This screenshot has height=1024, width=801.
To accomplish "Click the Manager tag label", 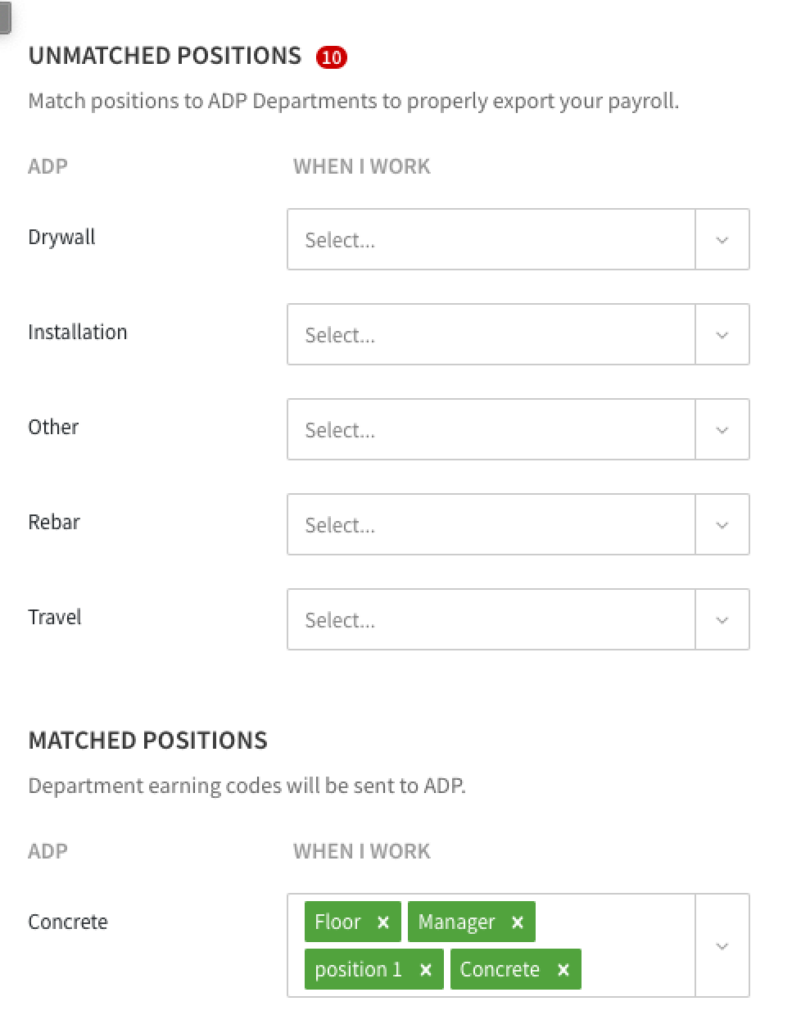I will point(457,922).
